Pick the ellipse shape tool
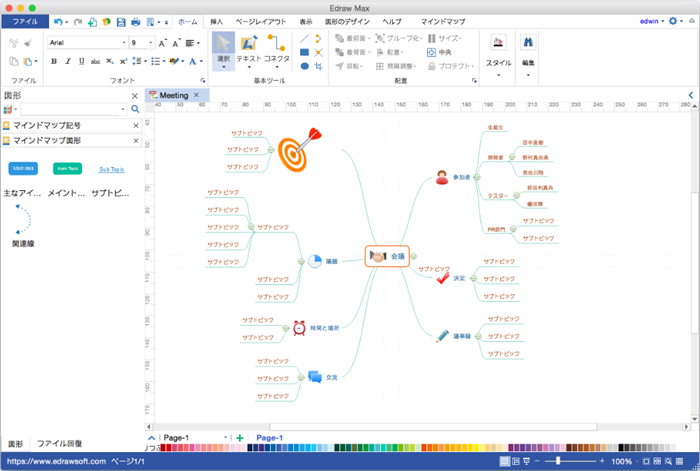Viewport: 700px width, 471px height. pyautogui.click(x=304, y=66)
